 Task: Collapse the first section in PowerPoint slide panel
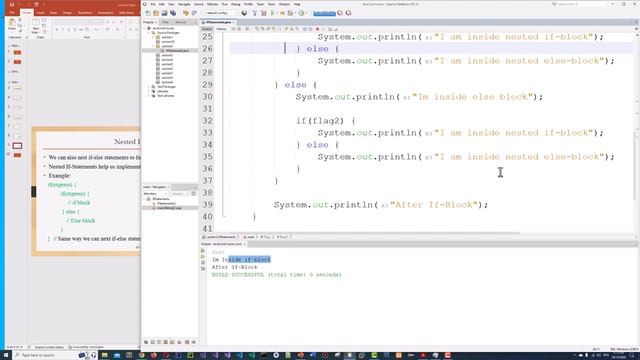[10, 46]
